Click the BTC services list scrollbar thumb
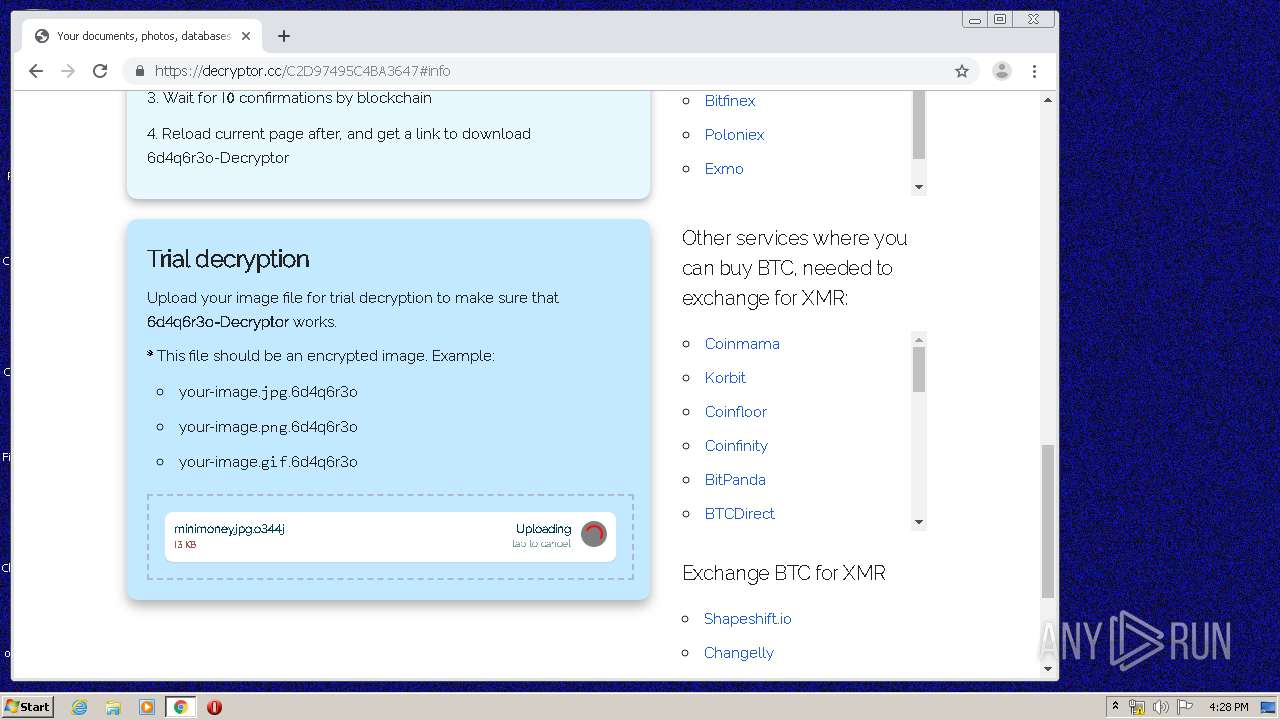The width and height of the screenshot is (1280, 720). click(x=919, y=369)
